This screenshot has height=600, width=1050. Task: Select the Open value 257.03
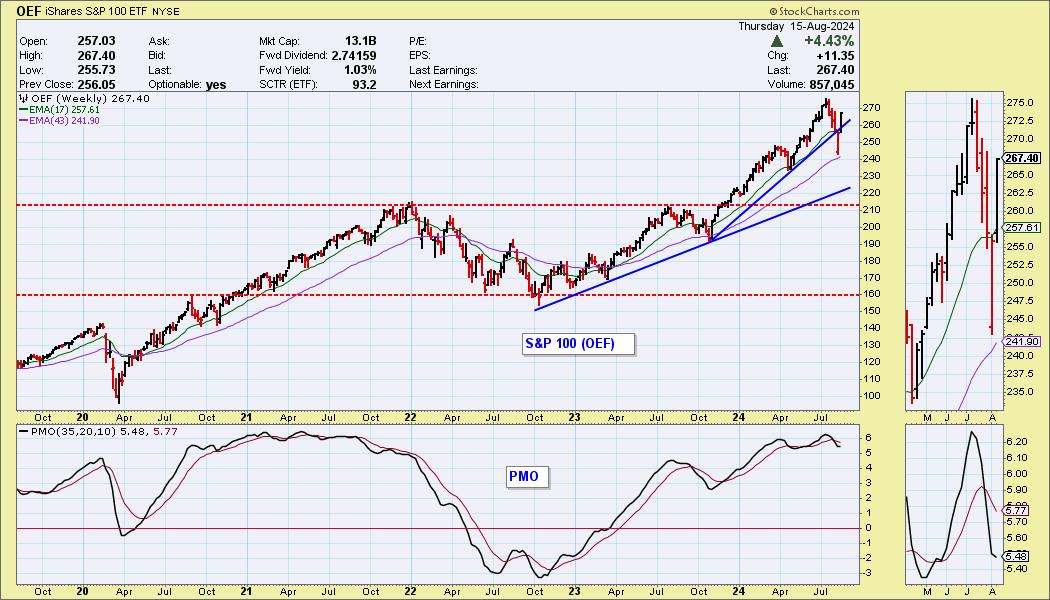click(x=94, y=41)
